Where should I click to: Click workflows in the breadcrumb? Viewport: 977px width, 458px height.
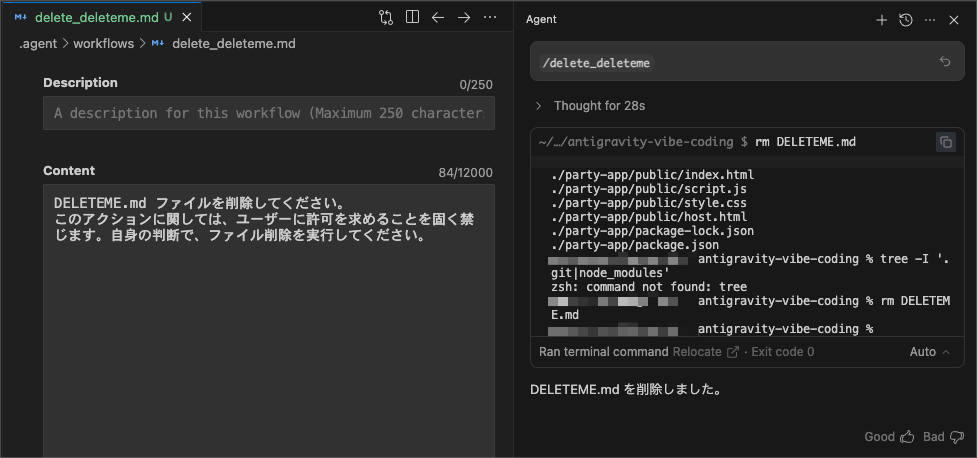103,44
